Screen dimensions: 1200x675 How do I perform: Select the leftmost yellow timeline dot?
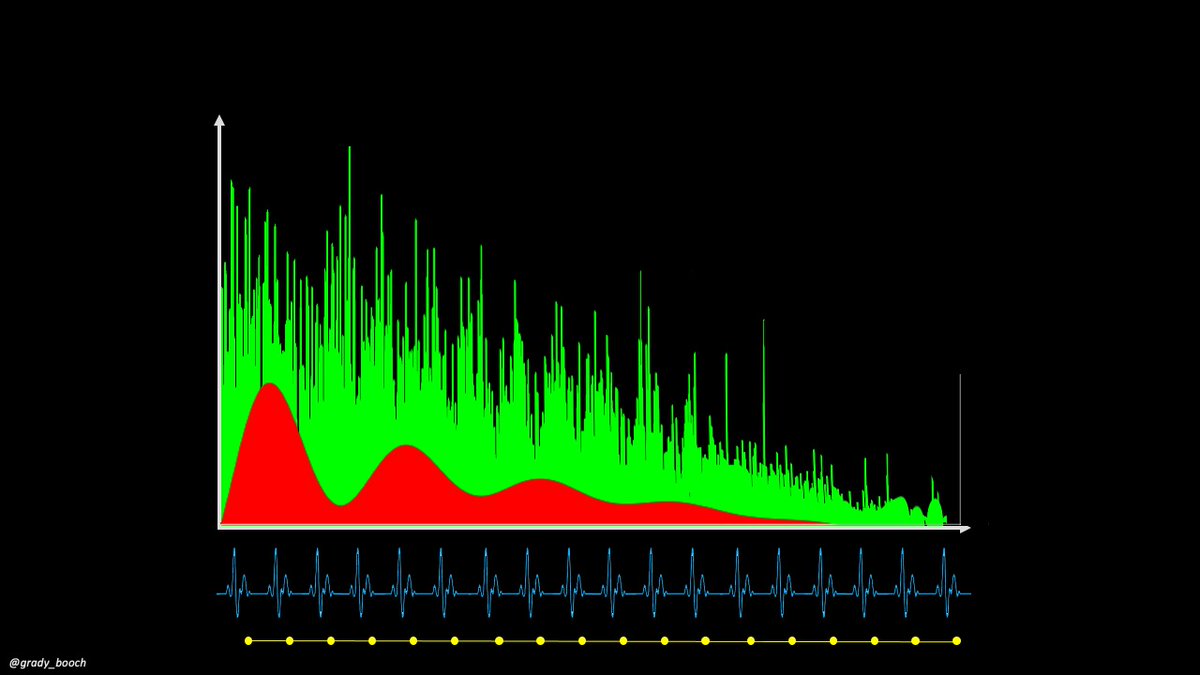click(248, 640)
